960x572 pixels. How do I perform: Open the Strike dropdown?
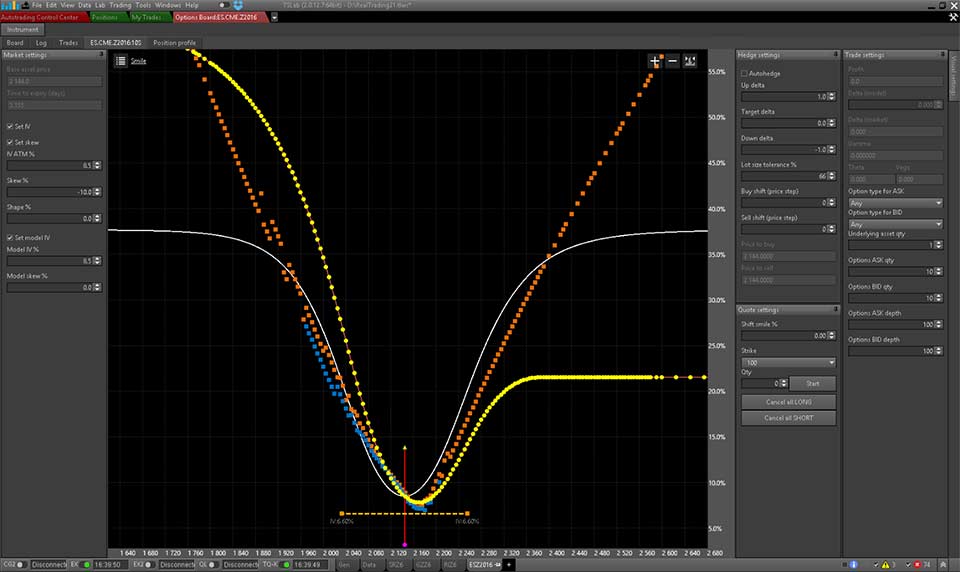pos(789,363)
